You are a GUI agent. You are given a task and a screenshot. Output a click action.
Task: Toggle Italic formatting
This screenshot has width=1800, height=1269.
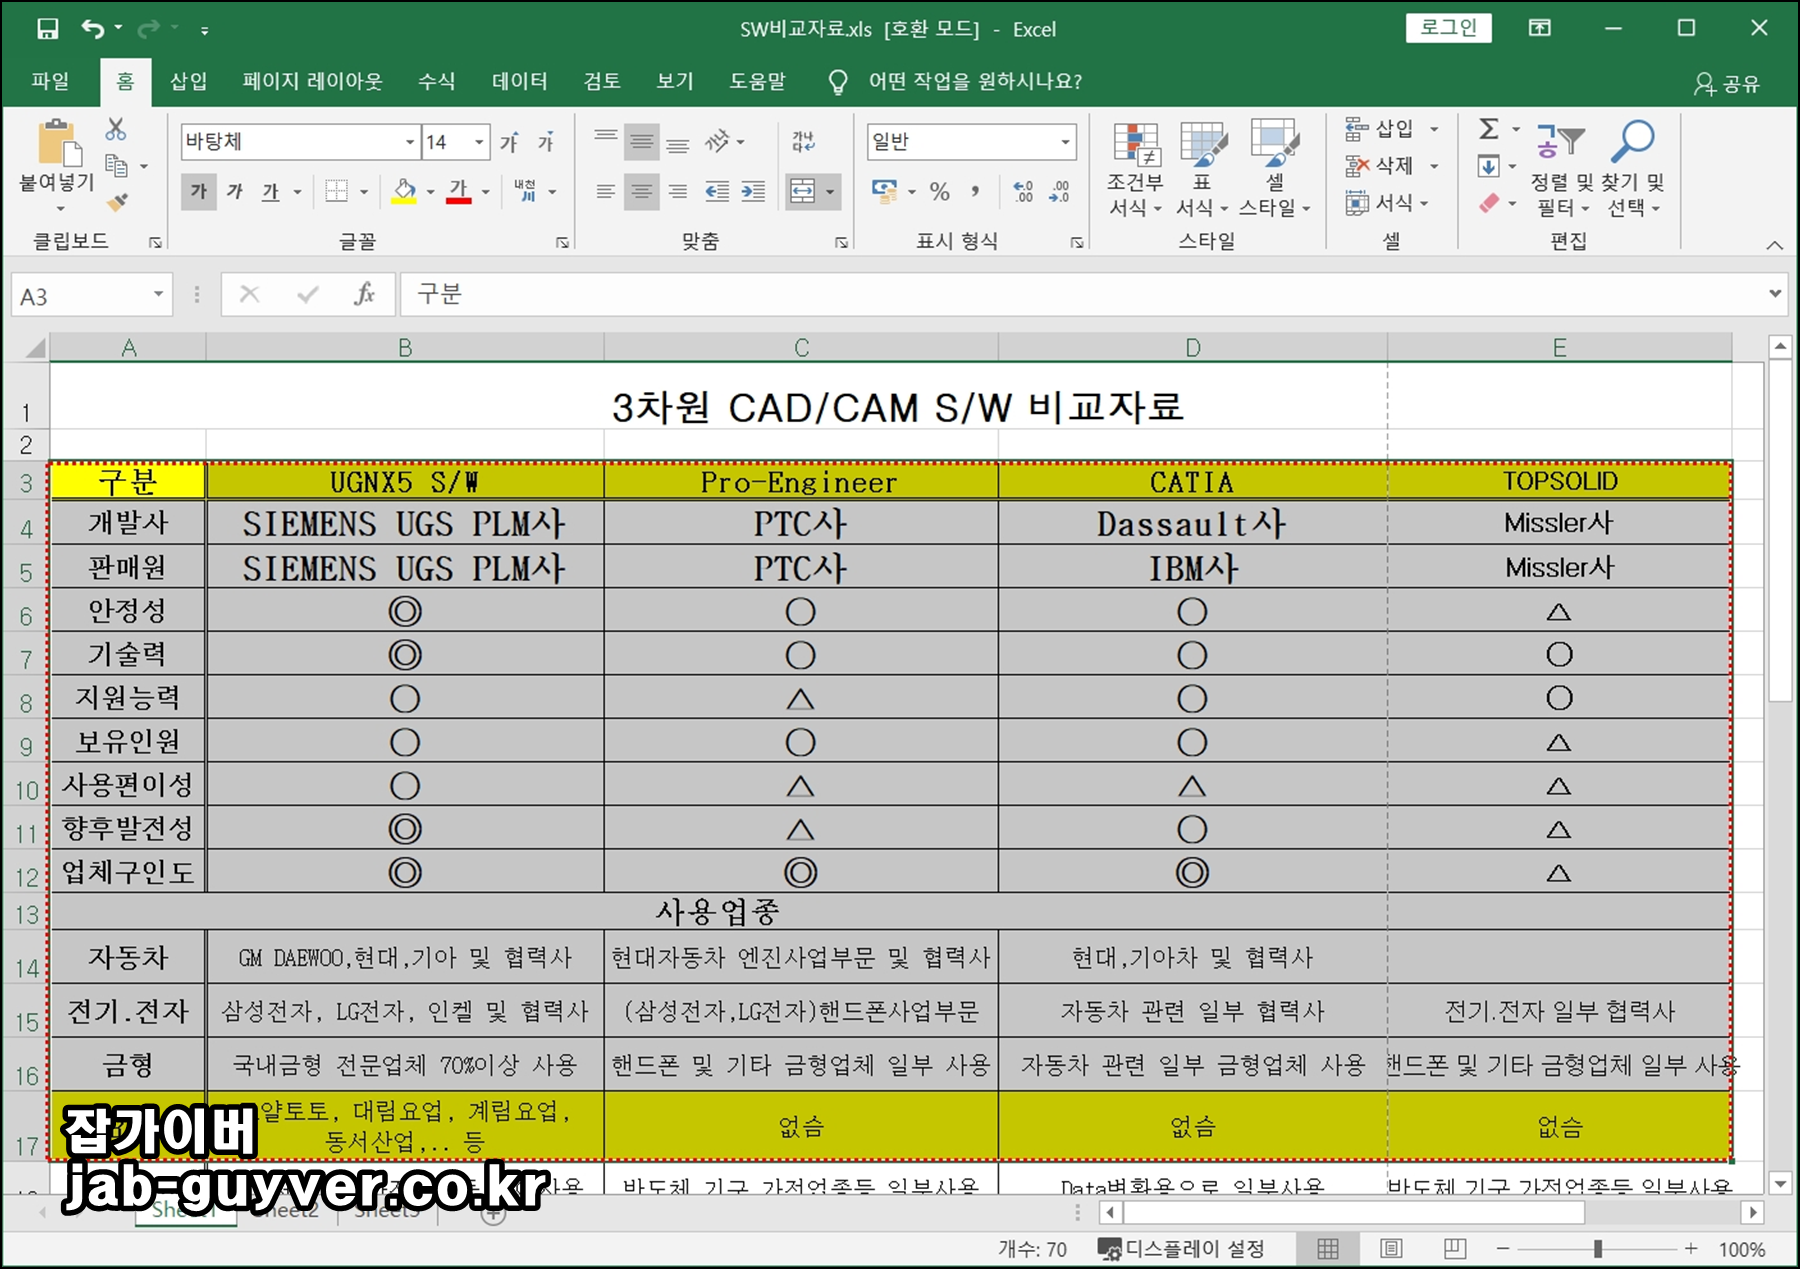[x=235, y=191]
